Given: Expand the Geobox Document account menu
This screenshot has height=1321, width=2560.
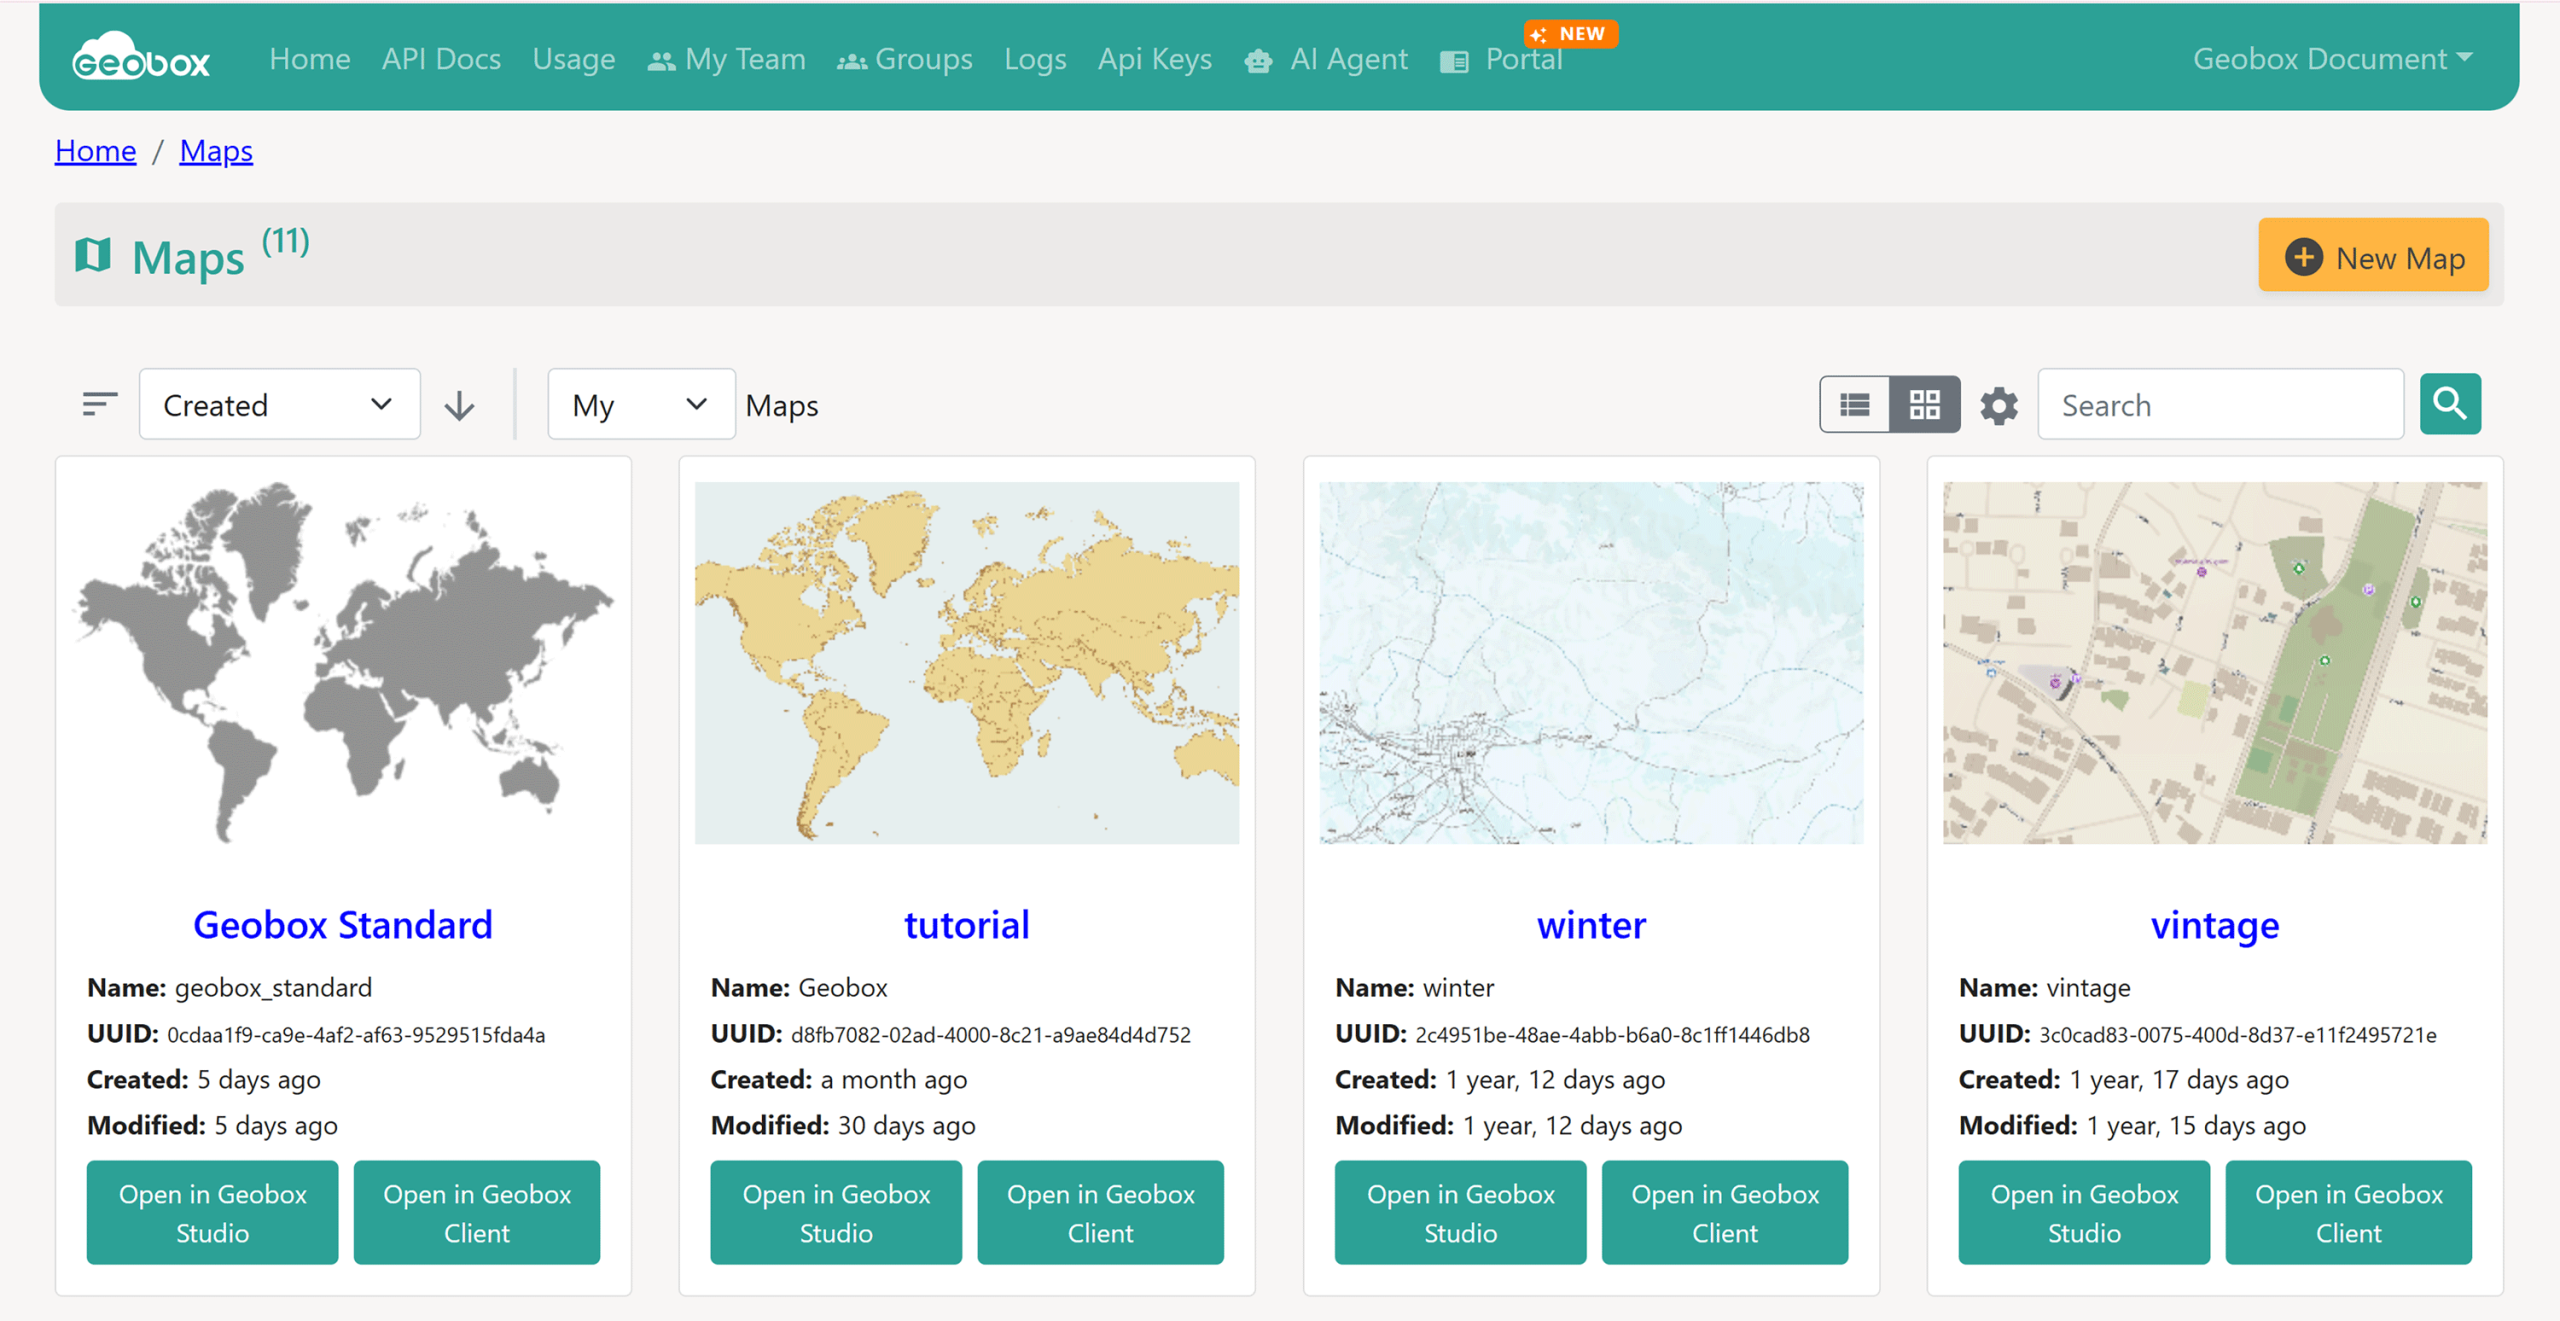Looking at the screenshot, I should tap(2333, 59).
